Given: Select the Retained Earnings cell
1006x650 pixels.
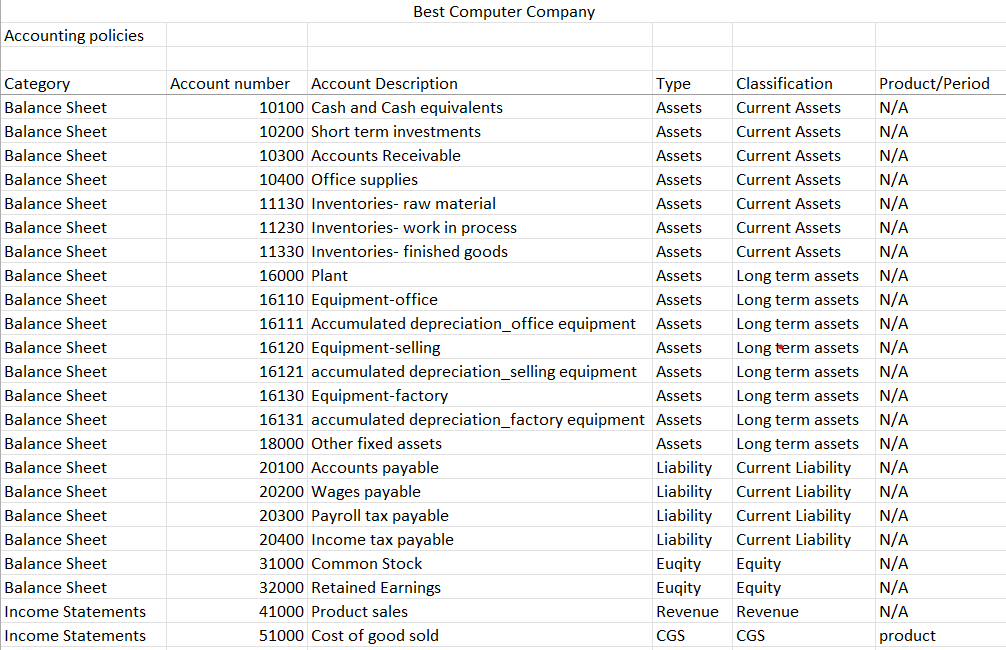Looking at the screenshot, I should 480,588.
